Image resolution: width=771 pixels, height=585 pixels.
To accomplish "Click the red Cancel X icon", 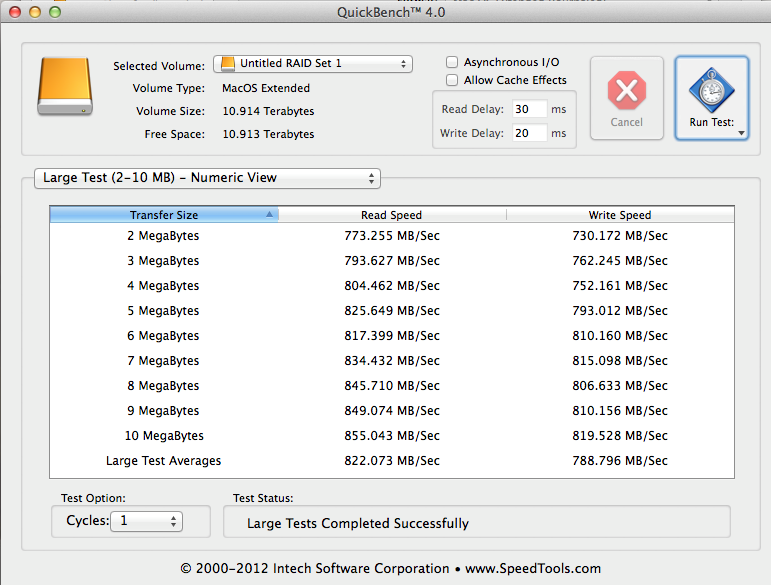I will click(x=626, y=92).
